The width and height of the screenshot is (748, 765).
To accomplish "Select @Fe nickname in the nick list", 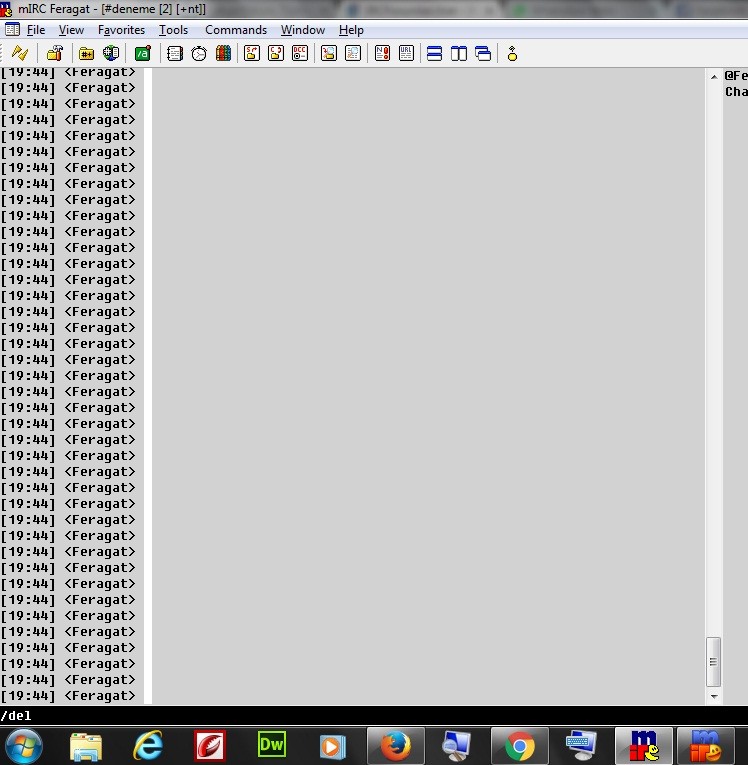I will point(736,76).
